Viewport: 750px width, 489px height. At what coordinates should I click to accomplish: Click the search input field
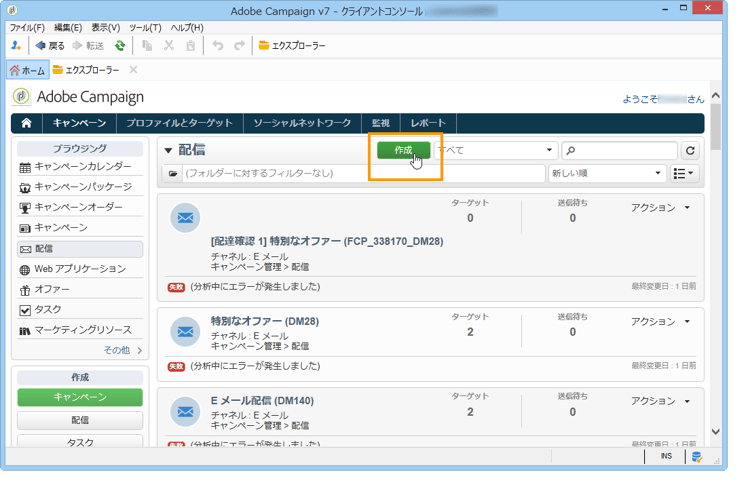point(620,150)
